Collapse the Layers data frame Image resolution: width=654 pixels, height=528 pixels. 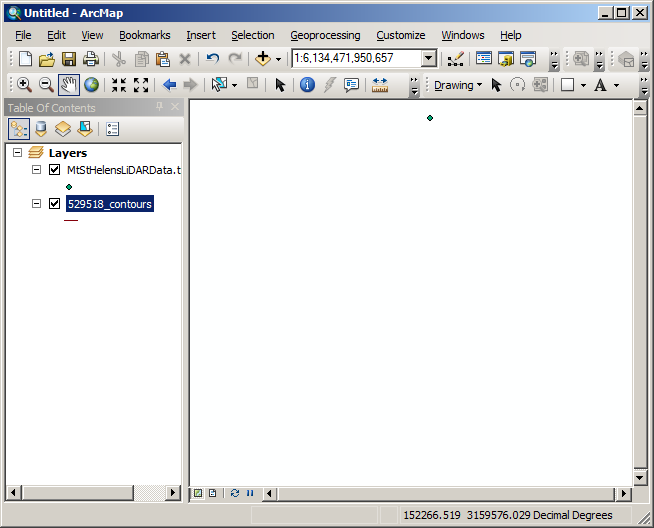(x=18, y=153)
